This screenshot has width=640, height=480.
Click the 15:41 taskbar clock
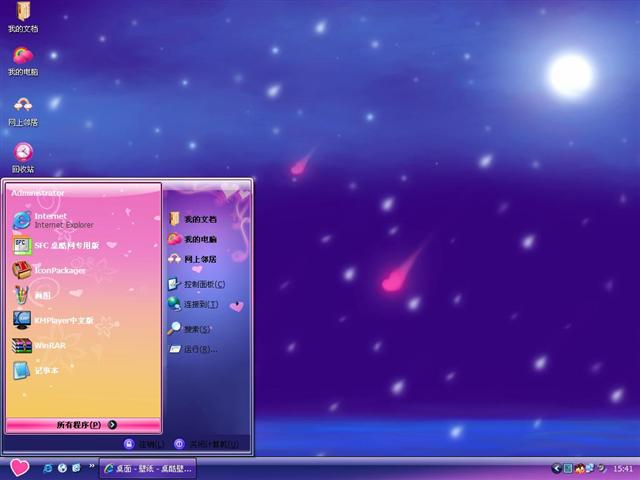click(x=623, y=469)
